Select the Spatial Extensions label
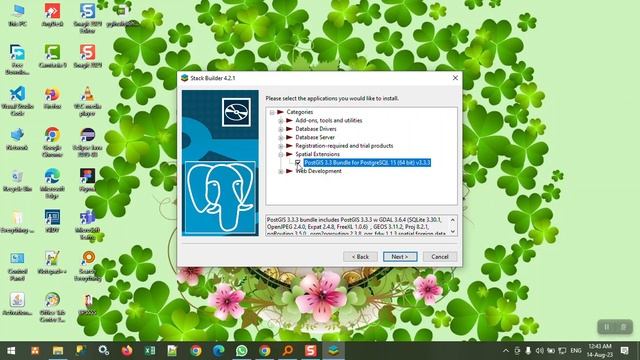640x360 pixels. pyautogui.click(x=318, y=154)
